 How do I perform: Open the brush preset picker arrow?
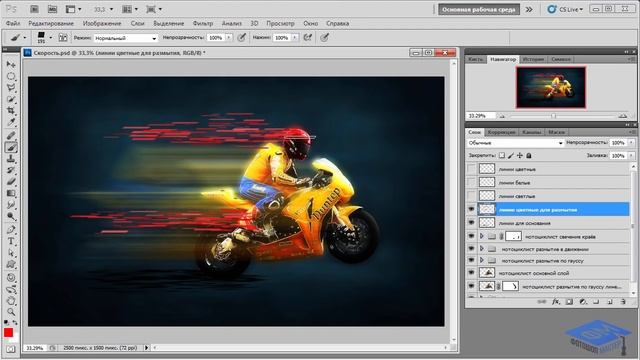pos(51,38)
